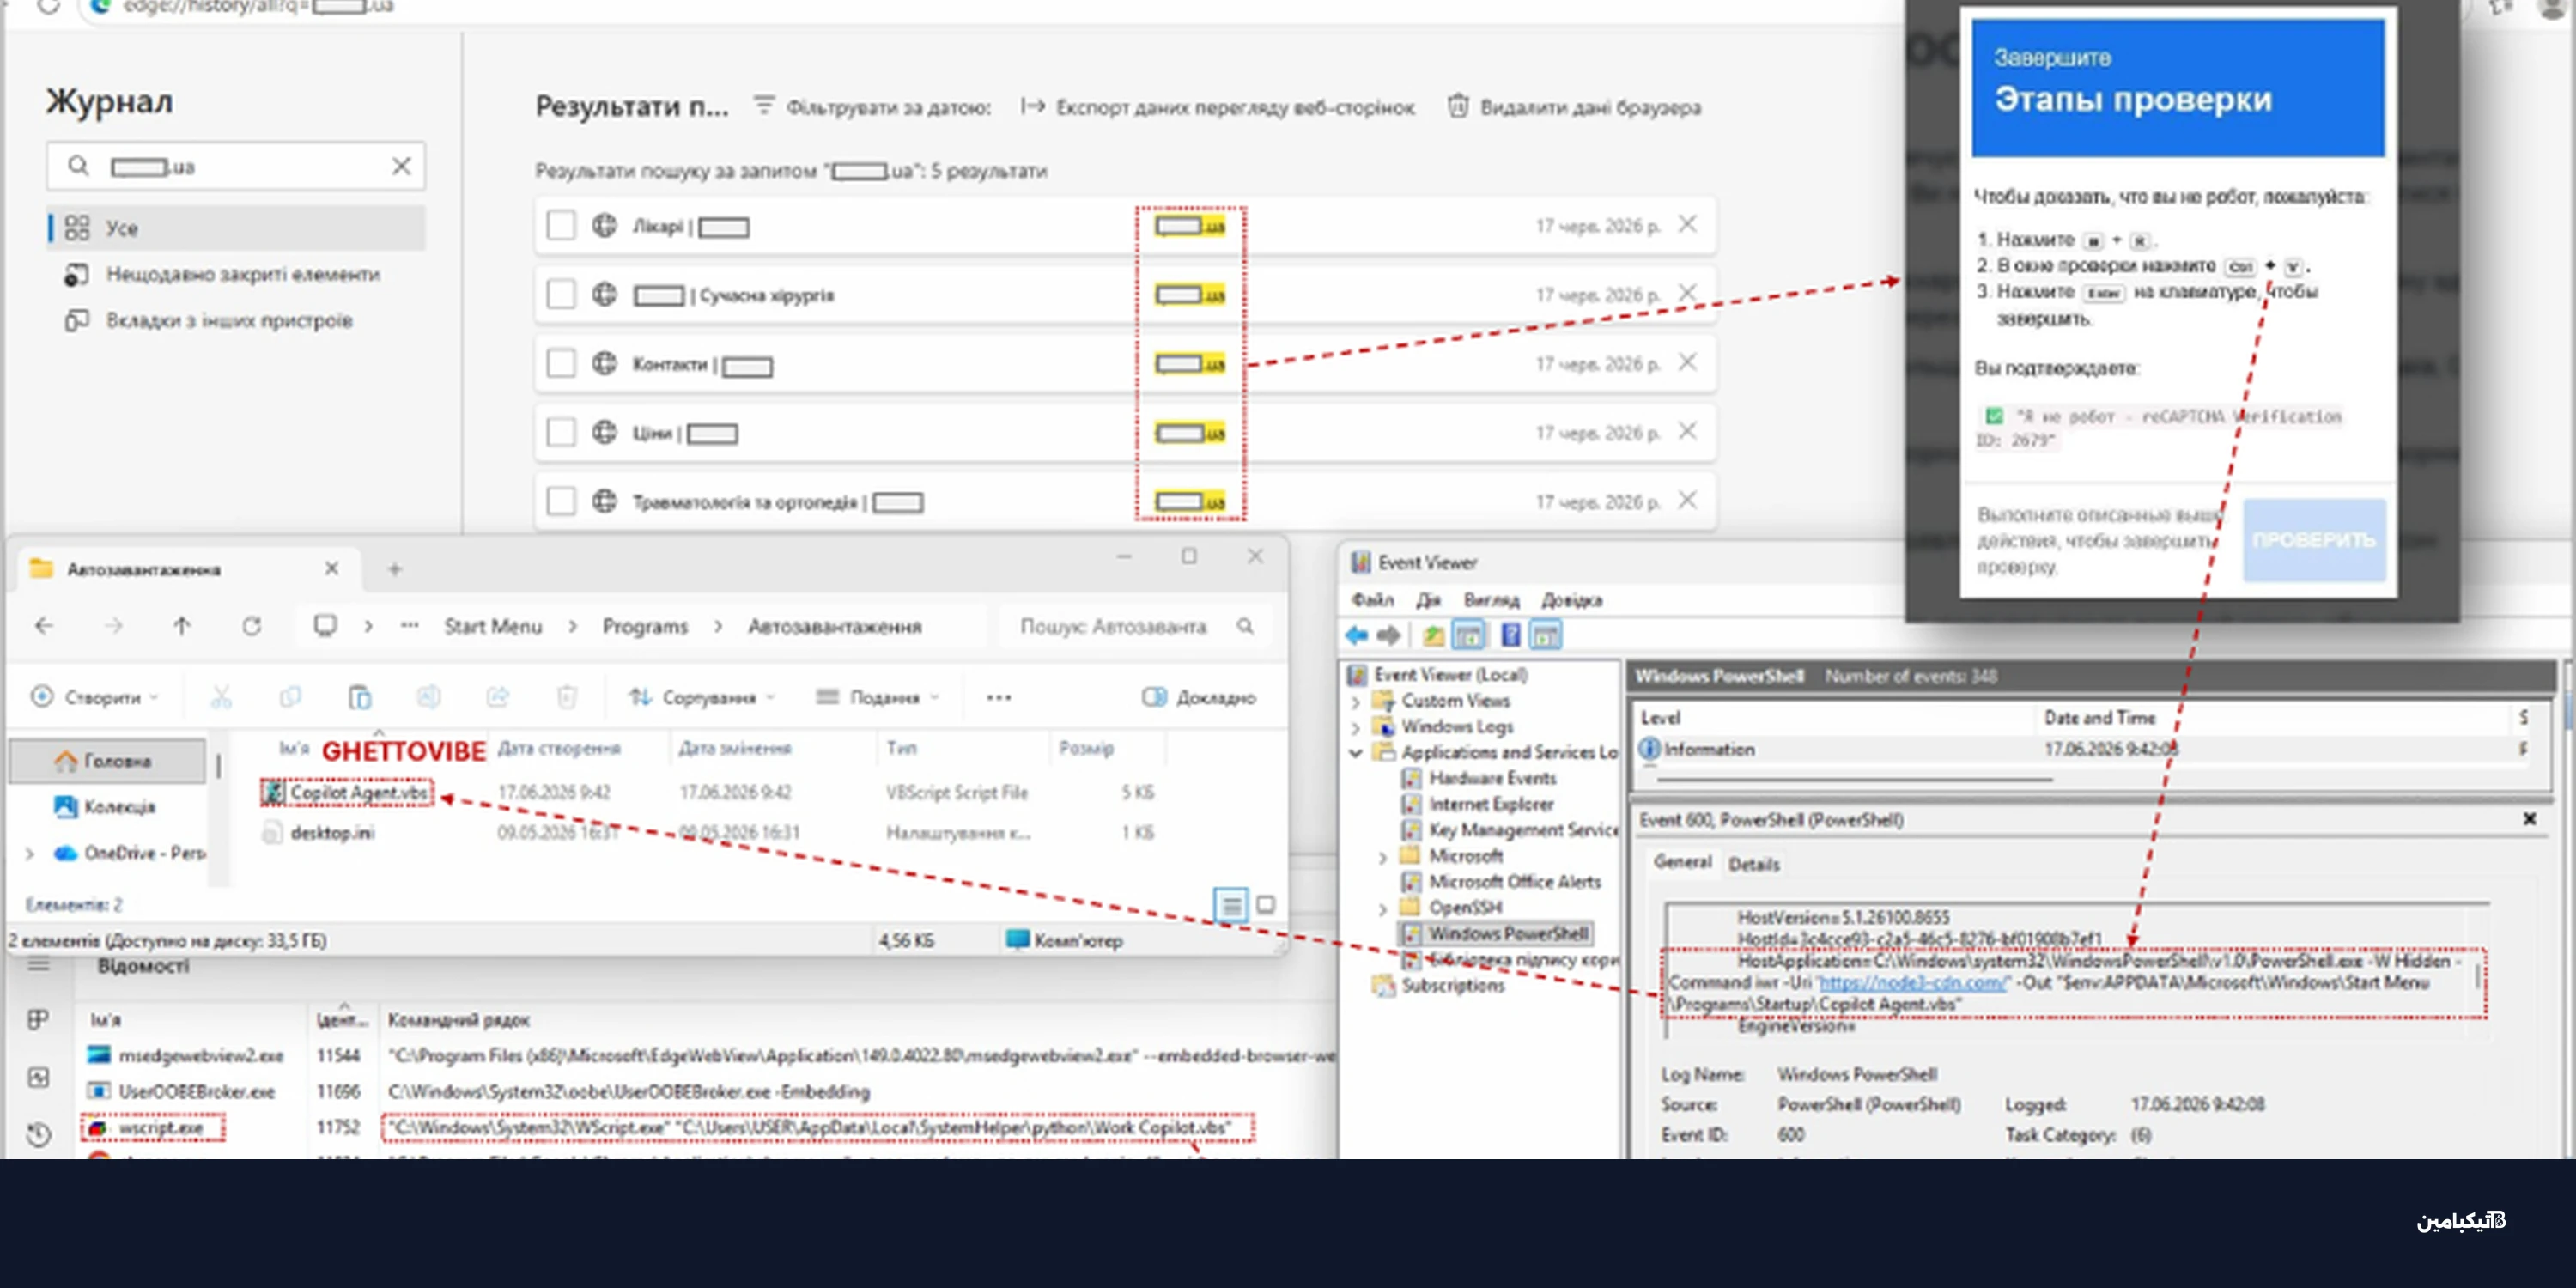Refresh the File Explorer folder view
2576x1288 pixels.
(x=251, y=626)
